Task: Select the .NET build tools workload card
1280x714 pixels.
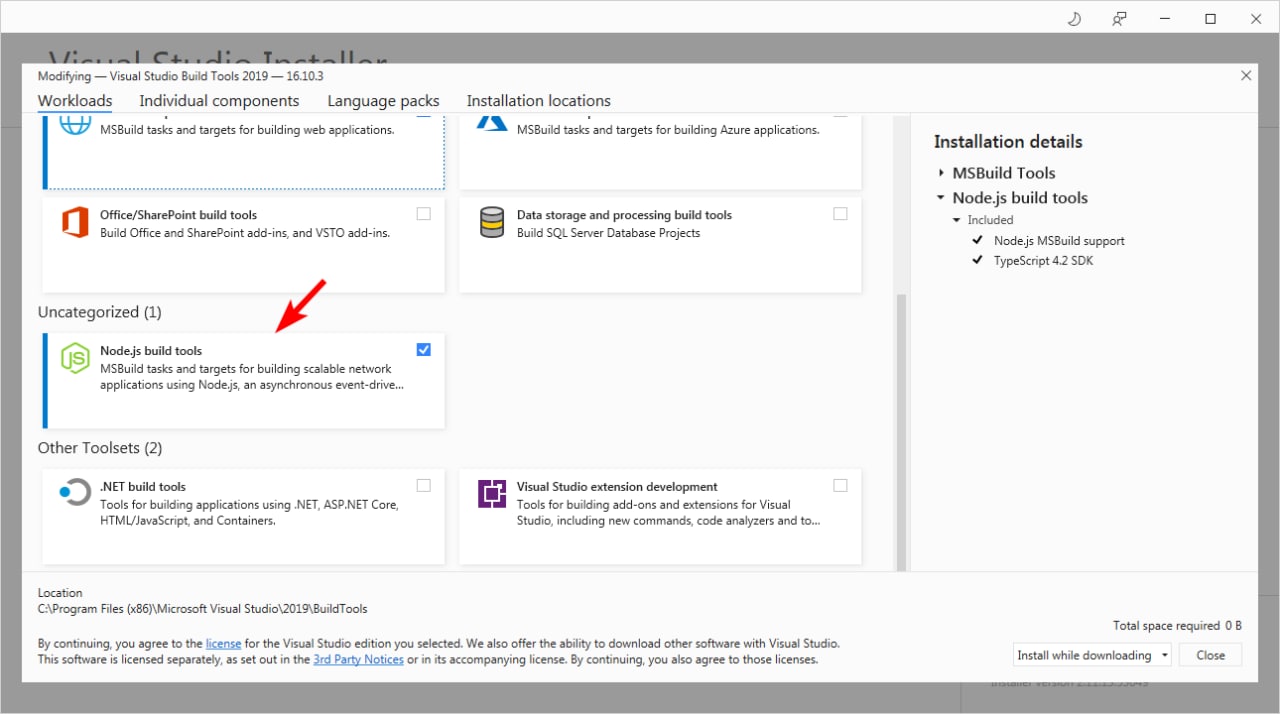Action: (244, 517)
